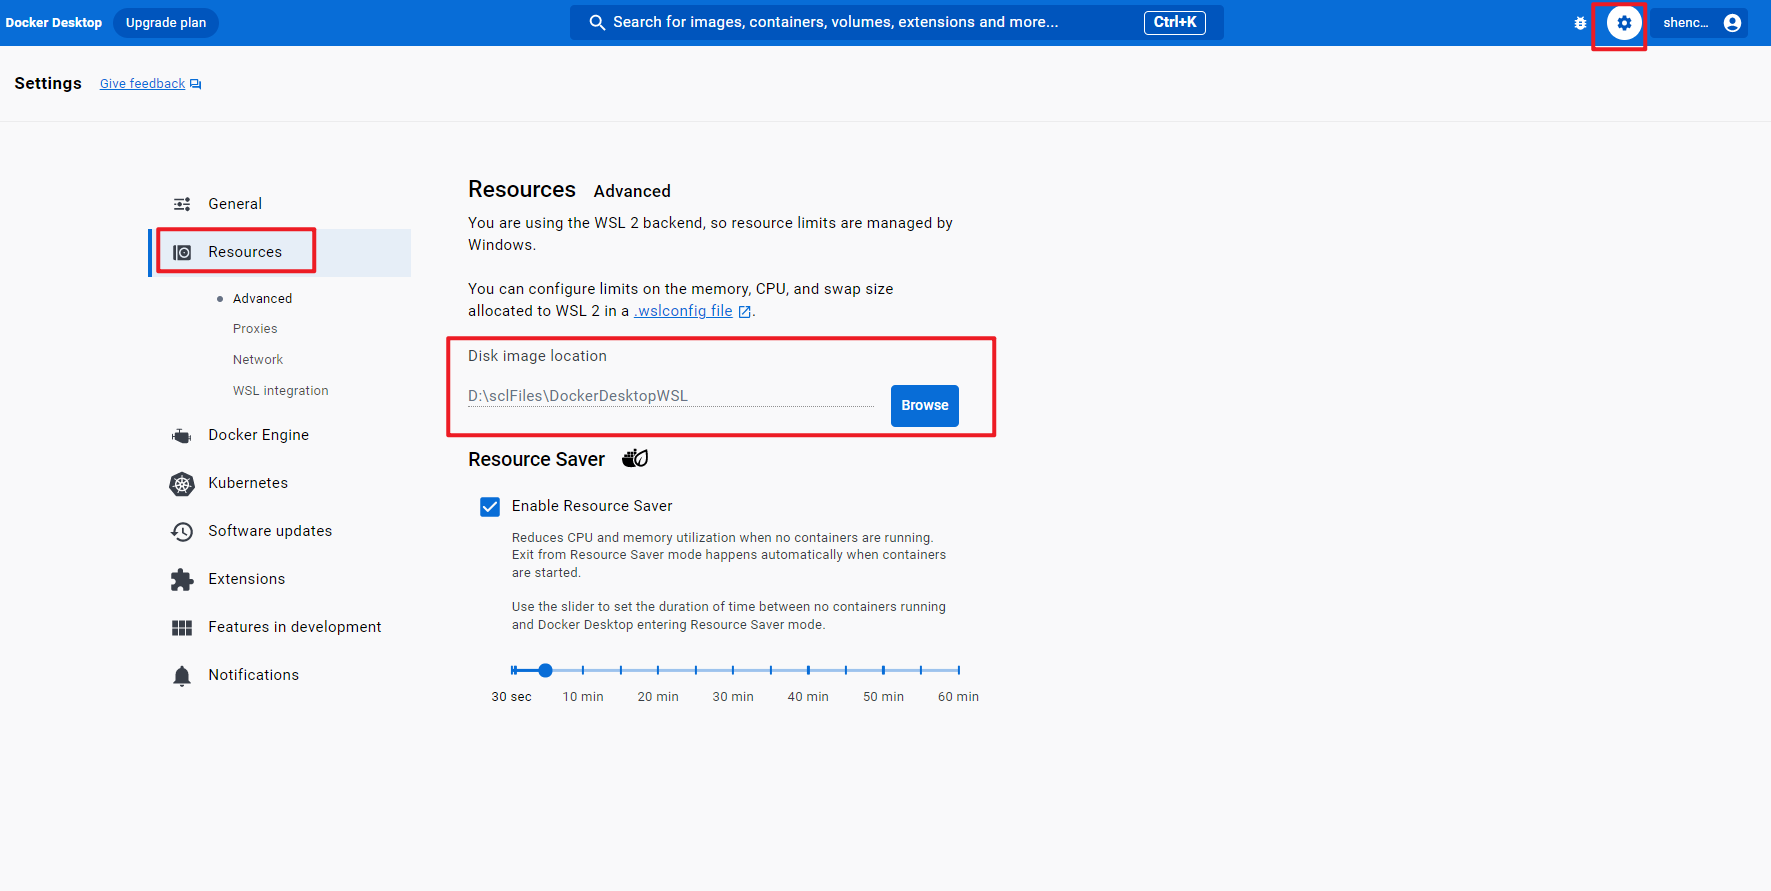Click the Resource Saver leaf icon
1771x891 pixels.
coord(635,458)
